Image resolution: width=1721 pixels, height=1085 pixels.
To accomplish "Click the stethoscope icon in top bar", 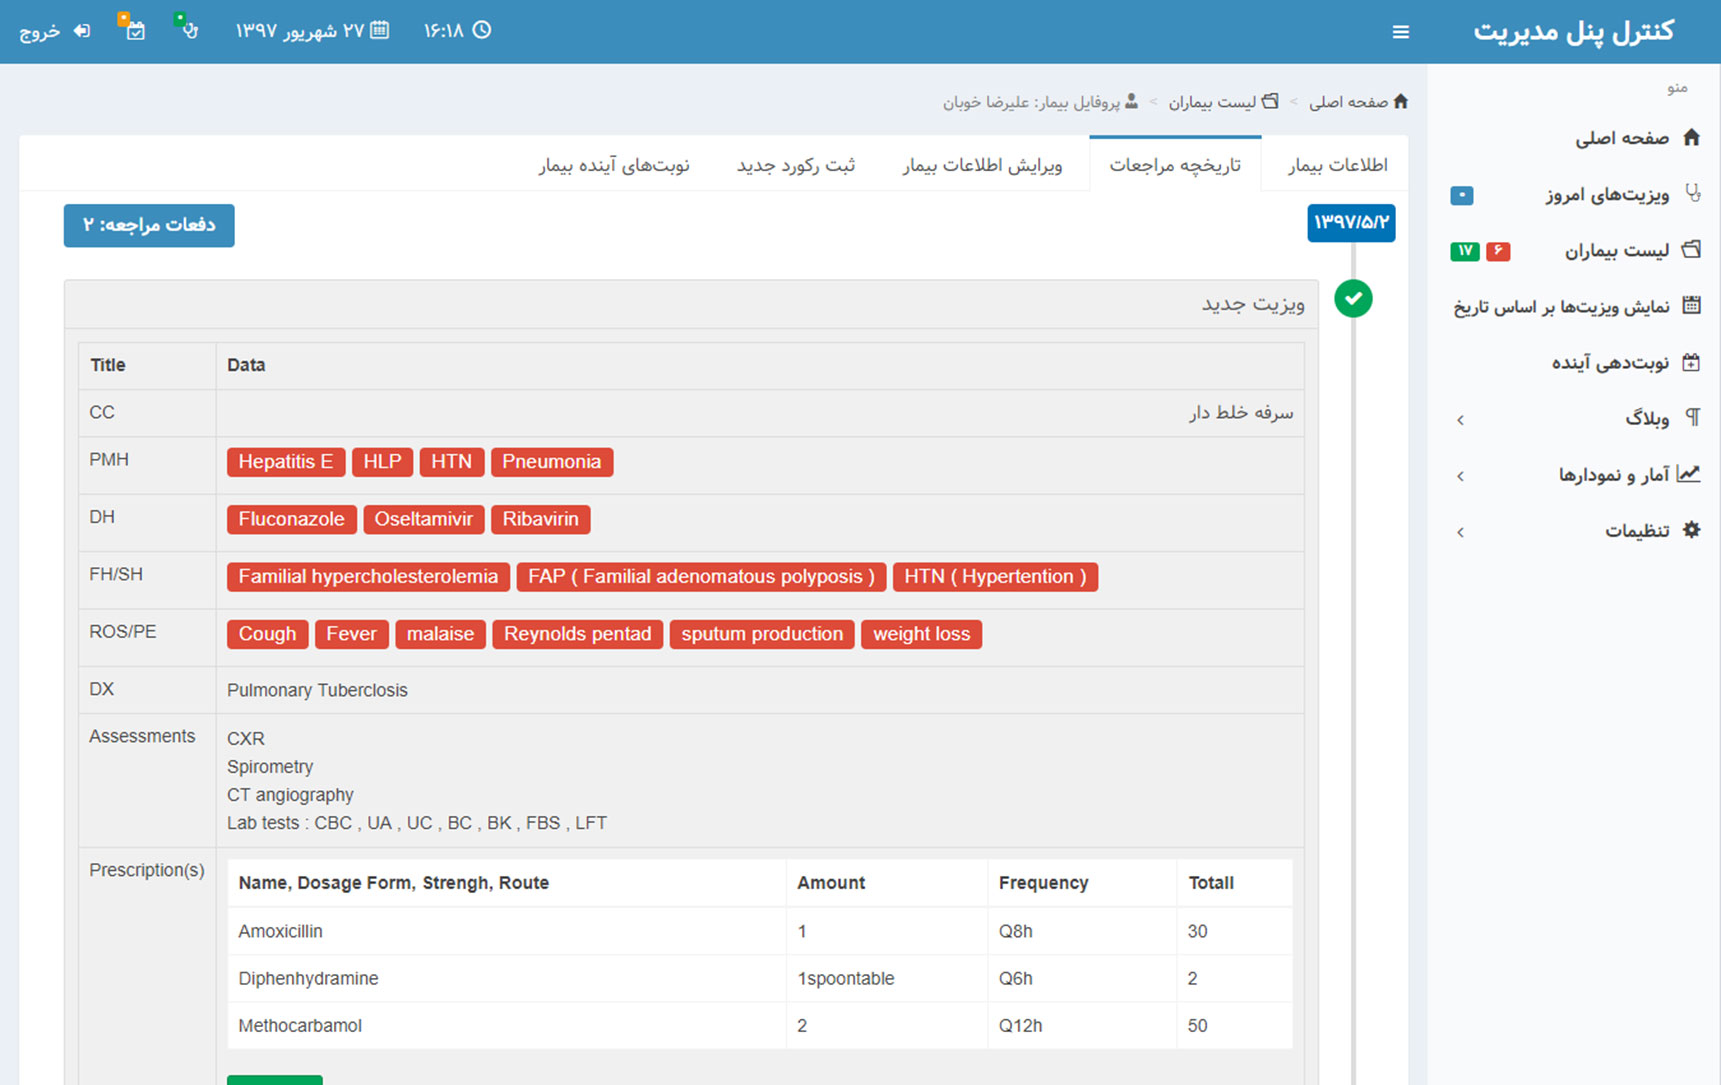I will pos(187,29).
